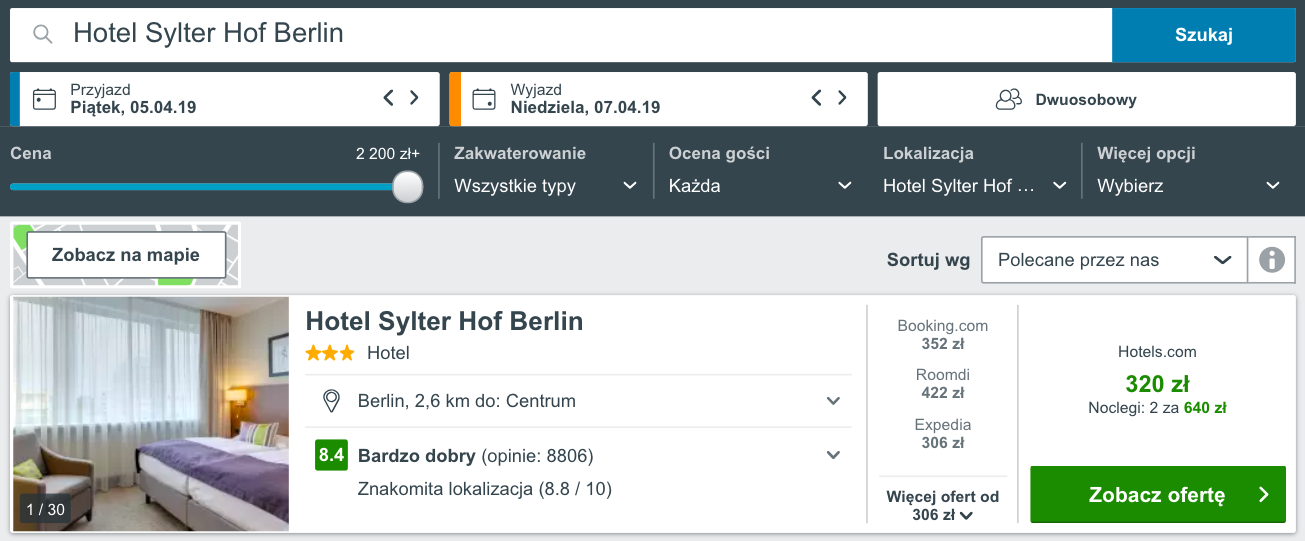This screenshot has height=541, width=1305.
Task: Click the Zobacz na mapie button
Action: click(x=126, y=255)
